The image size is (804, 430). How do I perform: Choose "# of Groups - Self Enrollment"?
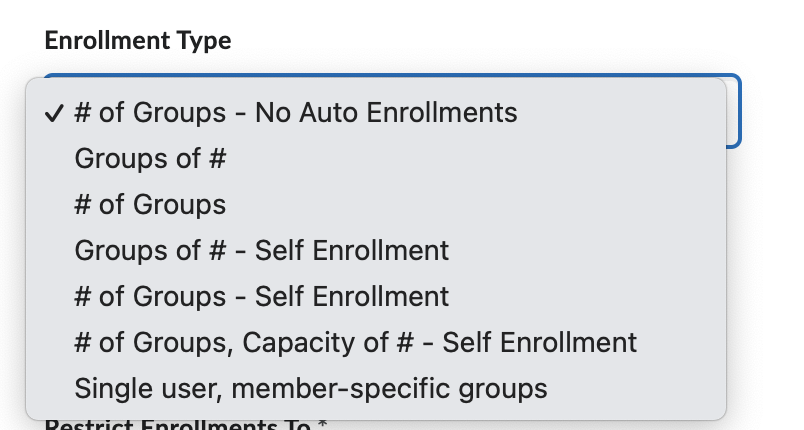point(261,296)
